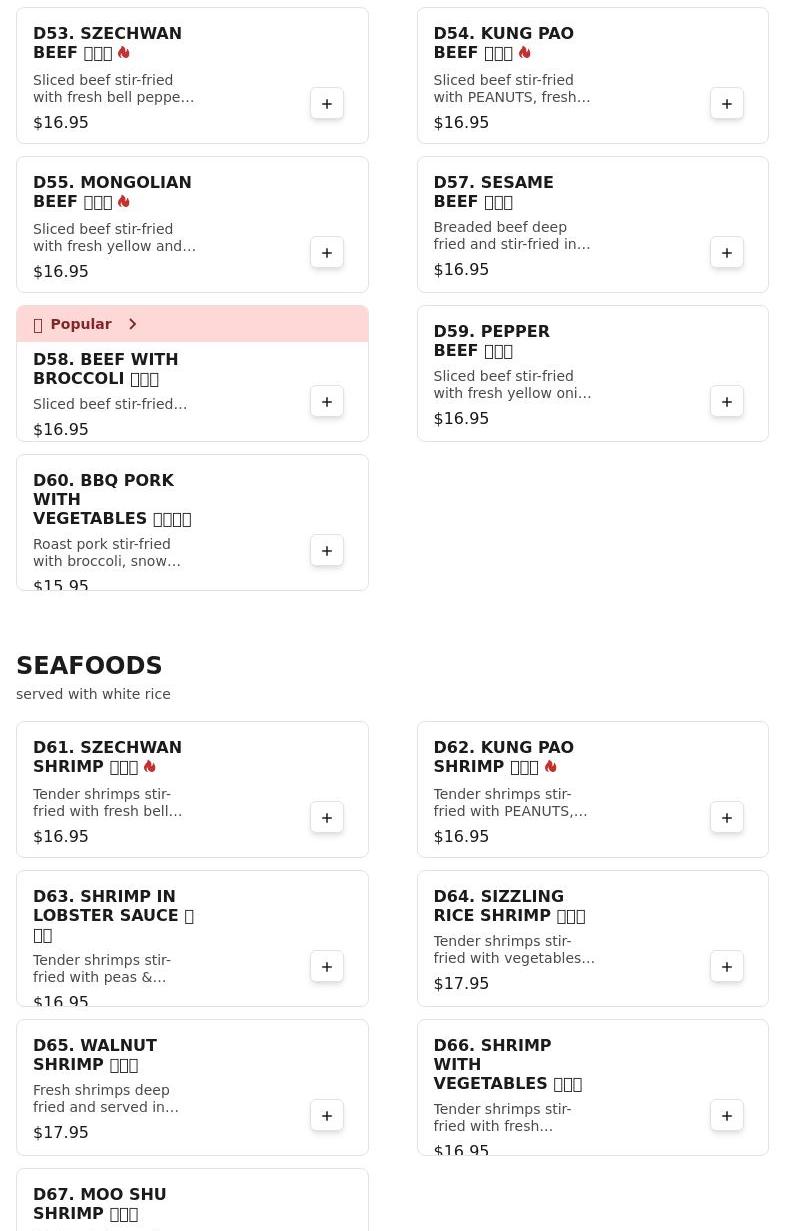Click plus for D63 Shrimp in Lobster Sauce

[x=327, y=967]
